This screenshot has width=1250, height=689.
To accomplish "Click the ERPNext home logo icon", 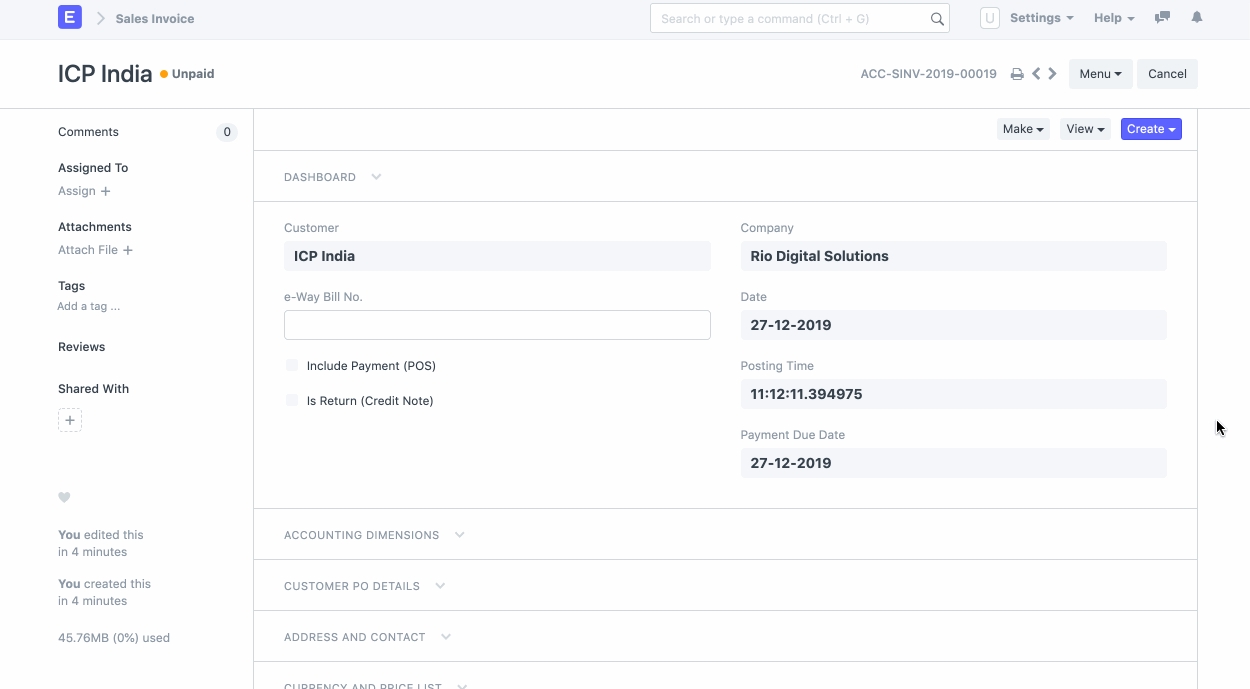I will pyautogui.click(x=70, y=18).
